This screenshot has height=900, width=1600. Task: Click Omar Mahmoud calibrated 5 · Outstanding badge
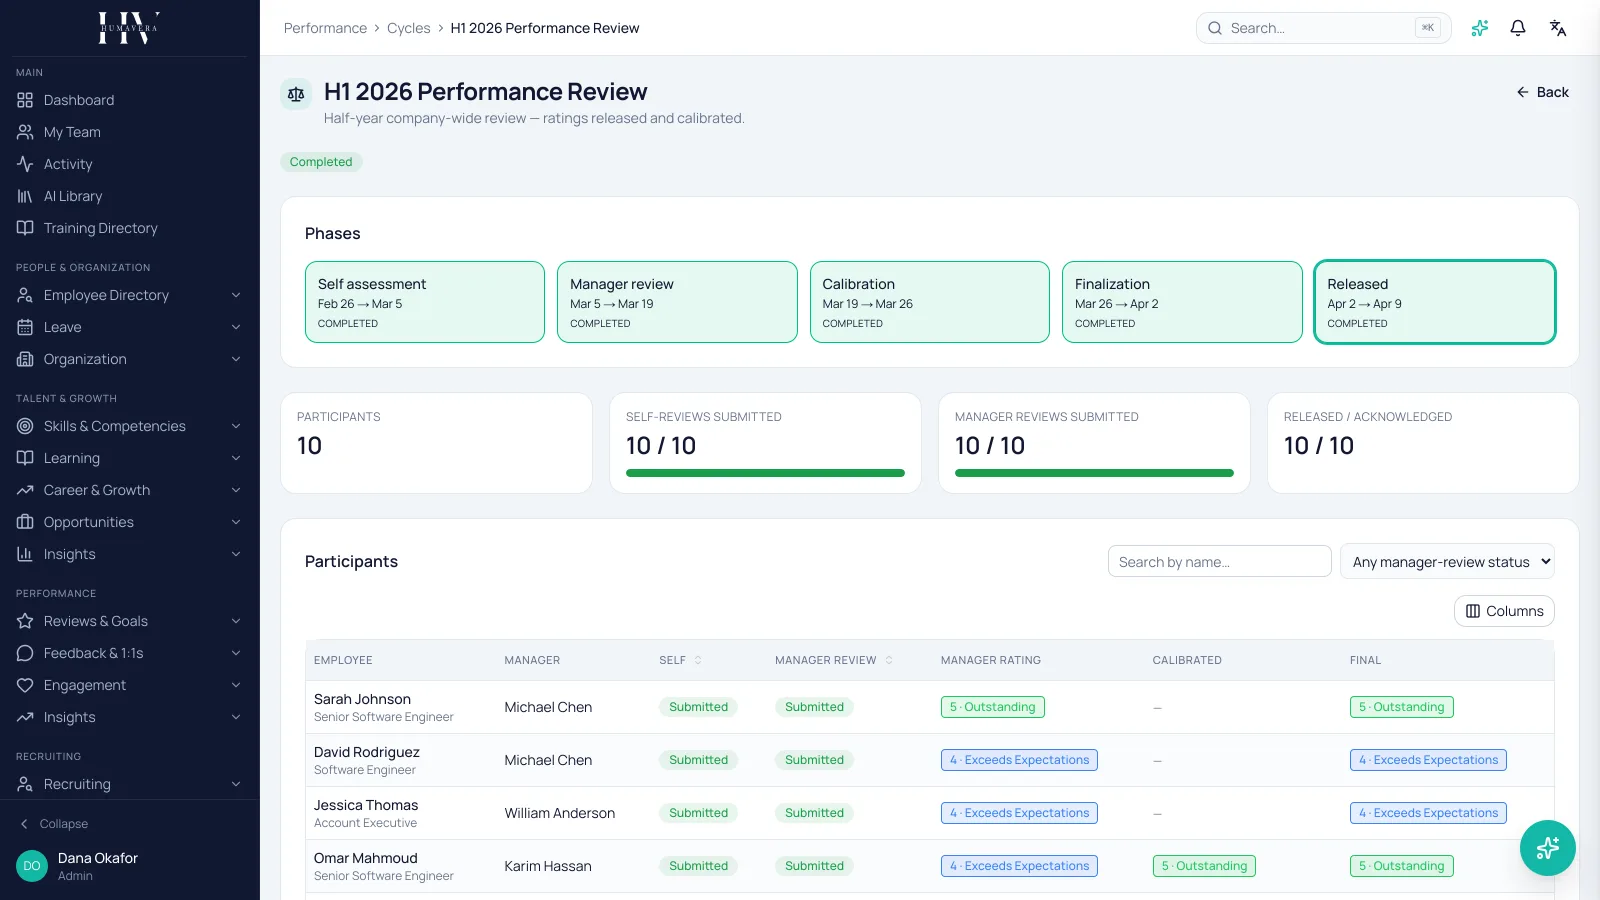[x=1204, y=866]
